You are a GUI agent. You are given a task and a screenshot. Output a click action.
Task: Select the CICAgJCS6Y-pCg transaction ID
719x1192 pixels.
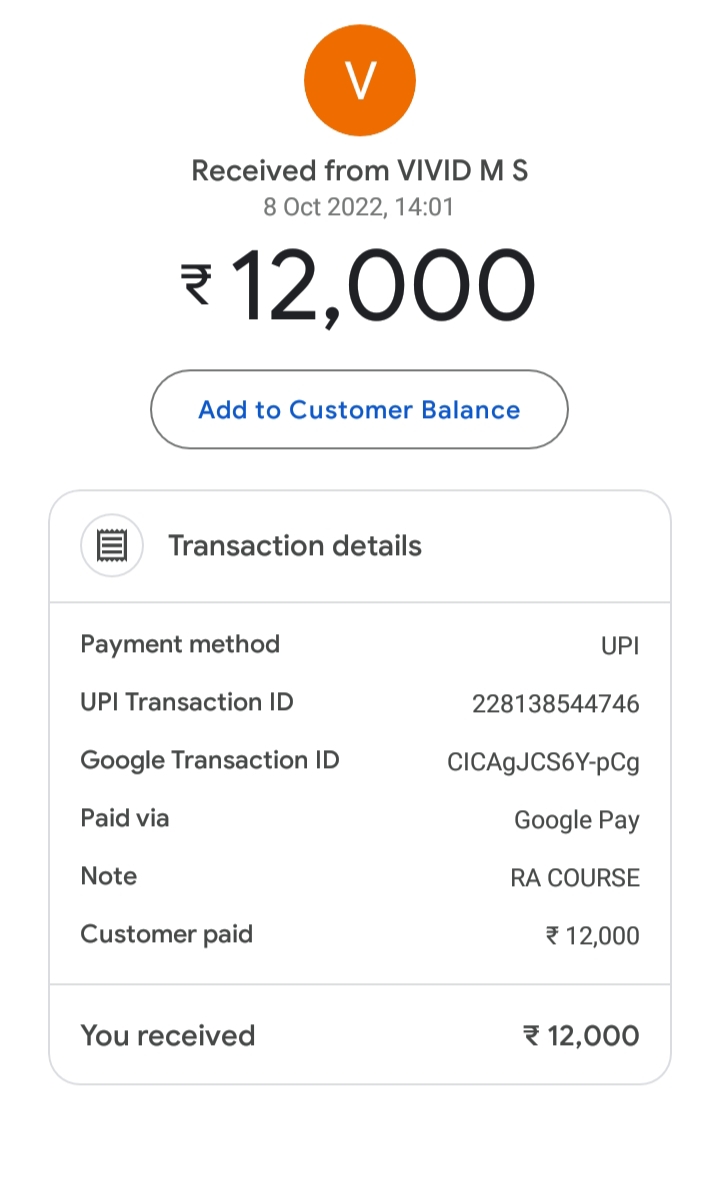click(543, 763)
